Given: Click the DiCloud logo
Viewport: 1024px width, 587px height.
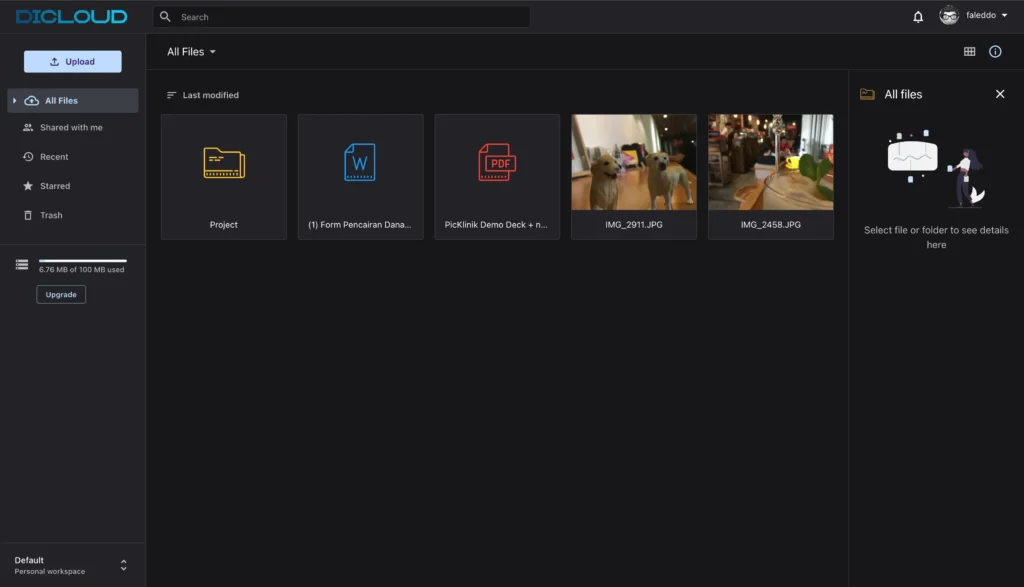Looking at the screenshot, I should [71, 17].
